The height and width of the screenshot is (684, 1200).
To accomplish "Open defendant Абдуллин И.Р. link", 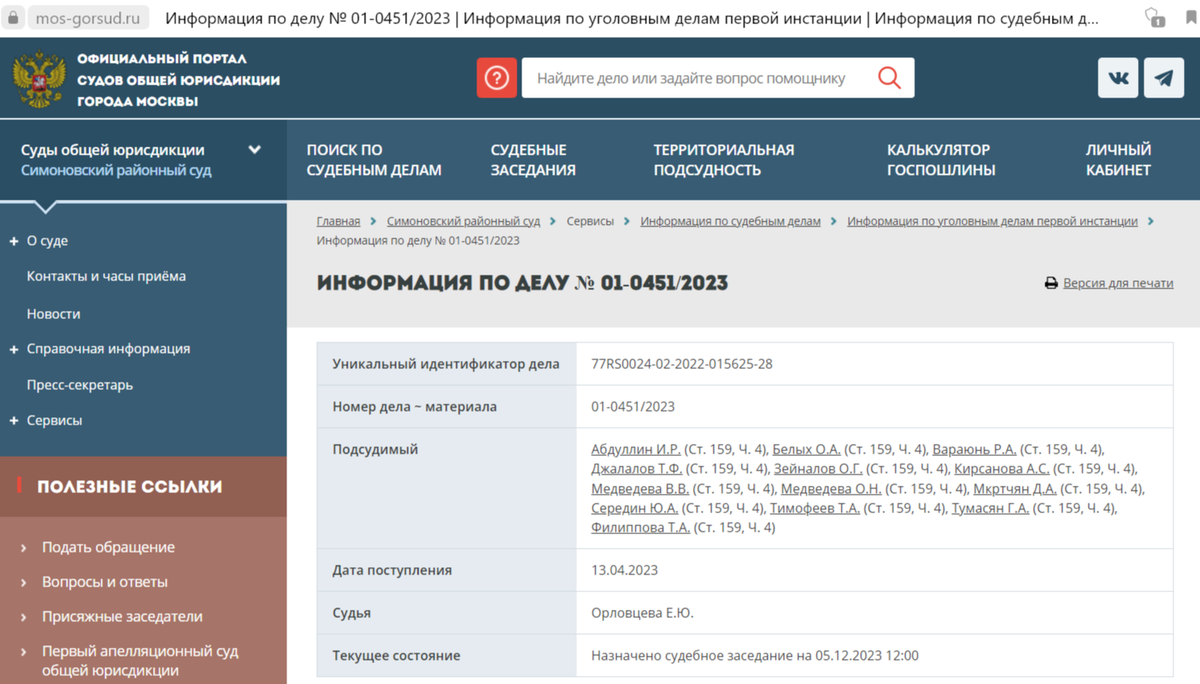I will (635, 450).
